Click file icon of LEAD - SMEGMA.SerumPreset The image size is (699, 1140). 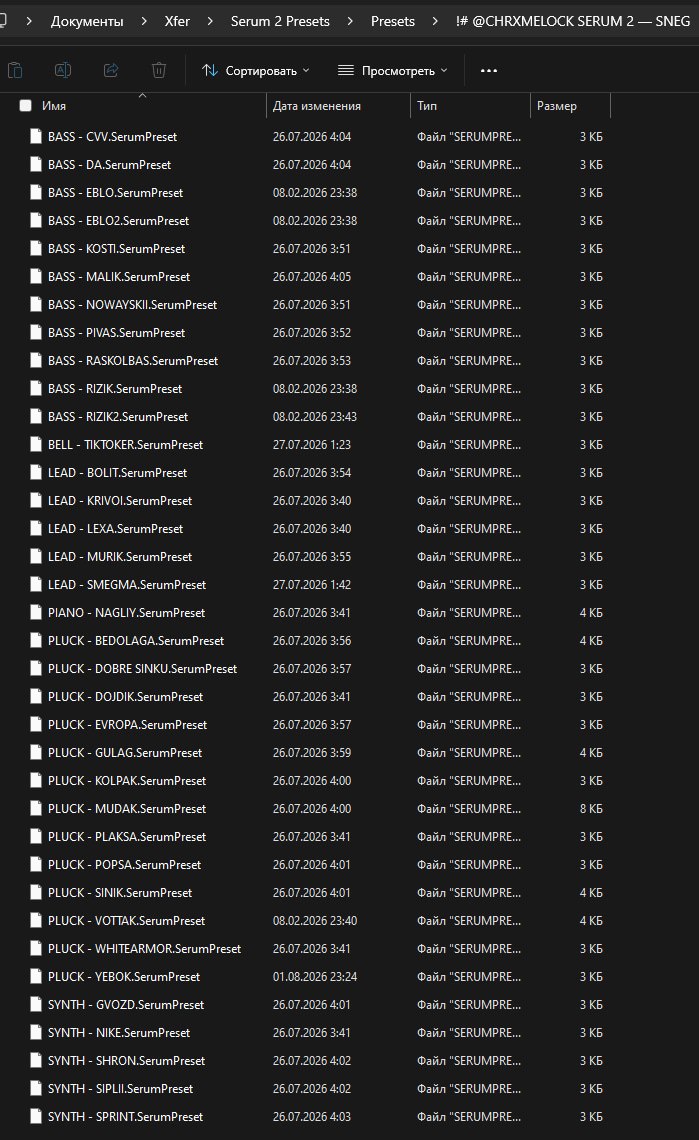(x=35, y=584)
